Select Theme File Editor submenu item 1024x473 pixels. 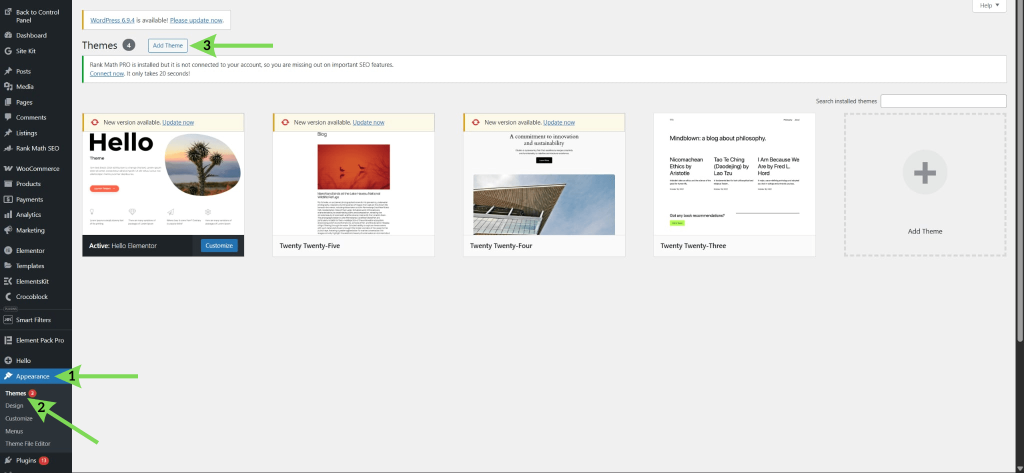tap(27, 444)
